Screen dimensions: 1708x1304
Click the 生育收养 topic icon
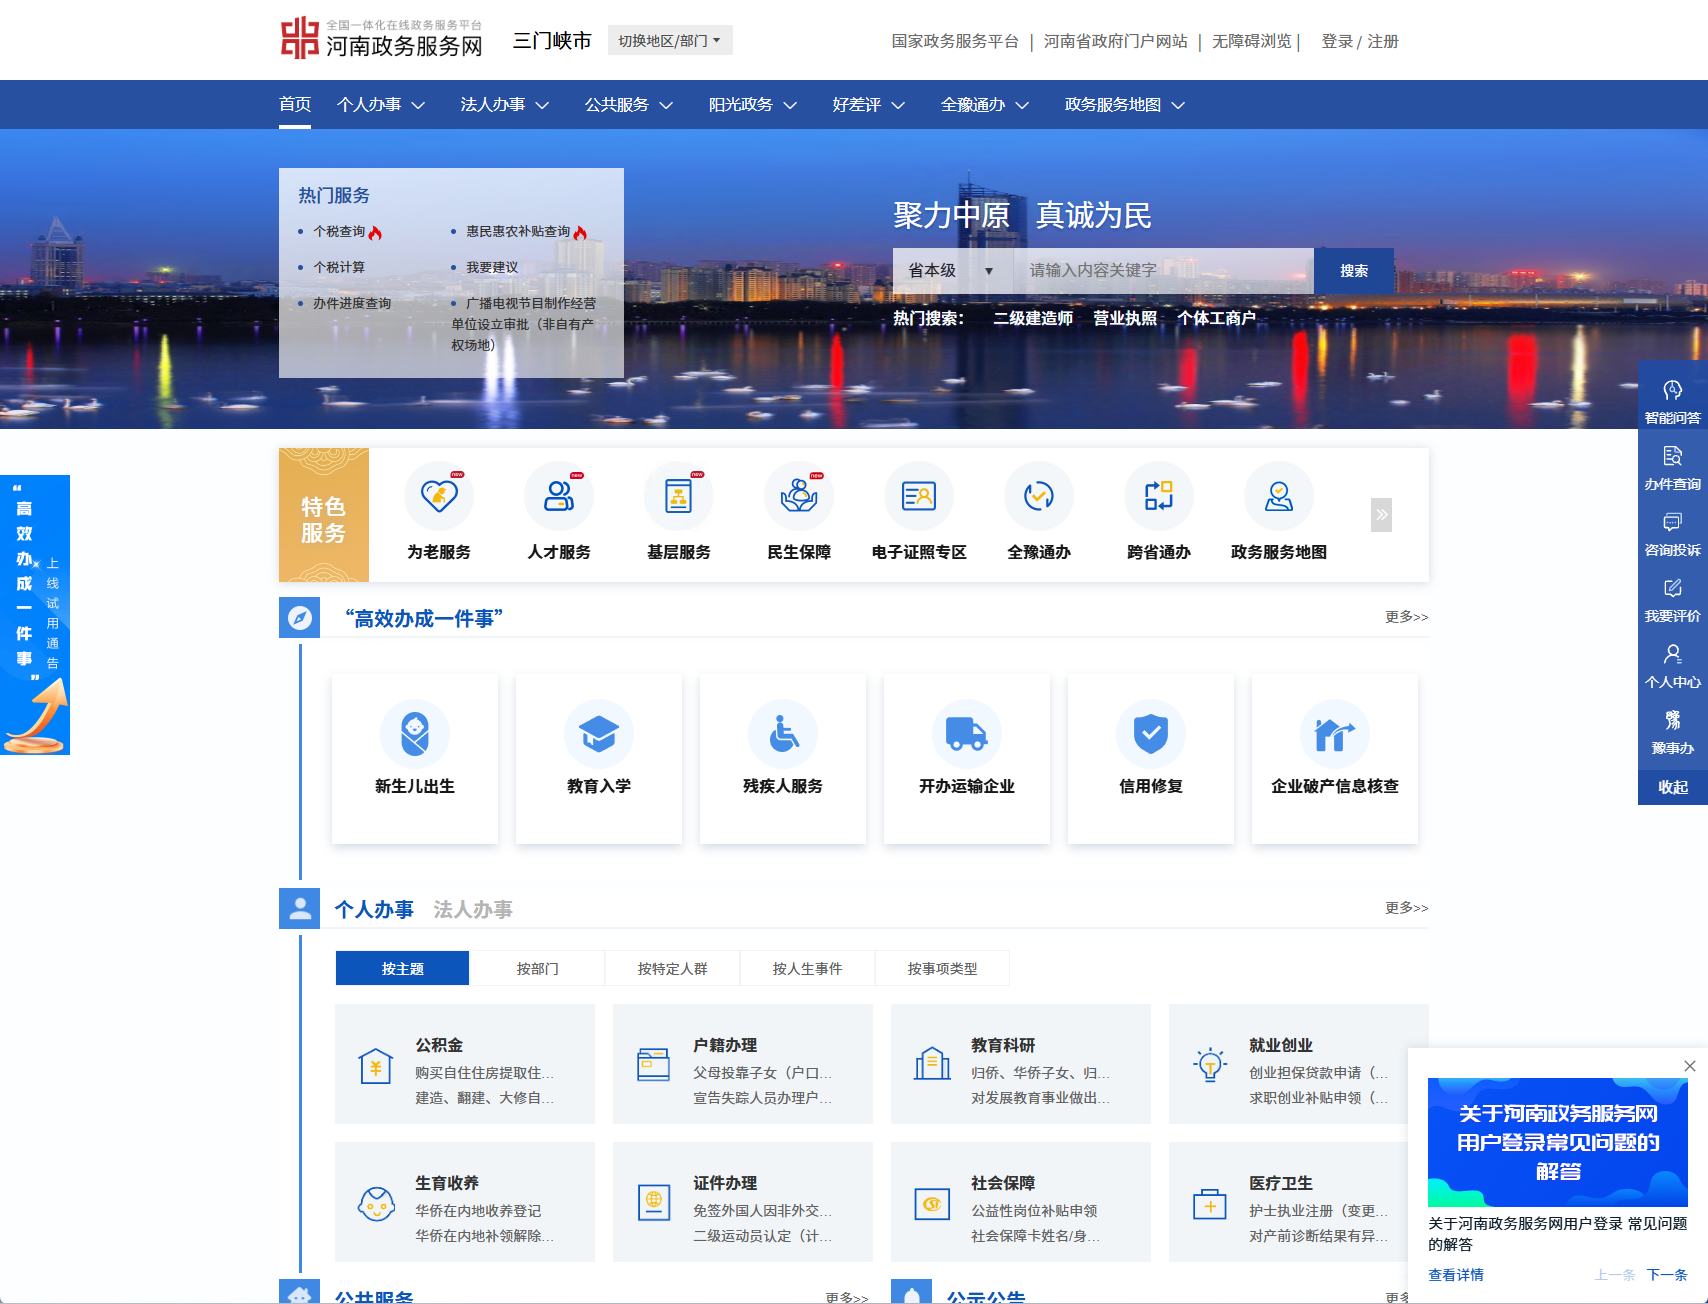click(x=376, y=1203)
